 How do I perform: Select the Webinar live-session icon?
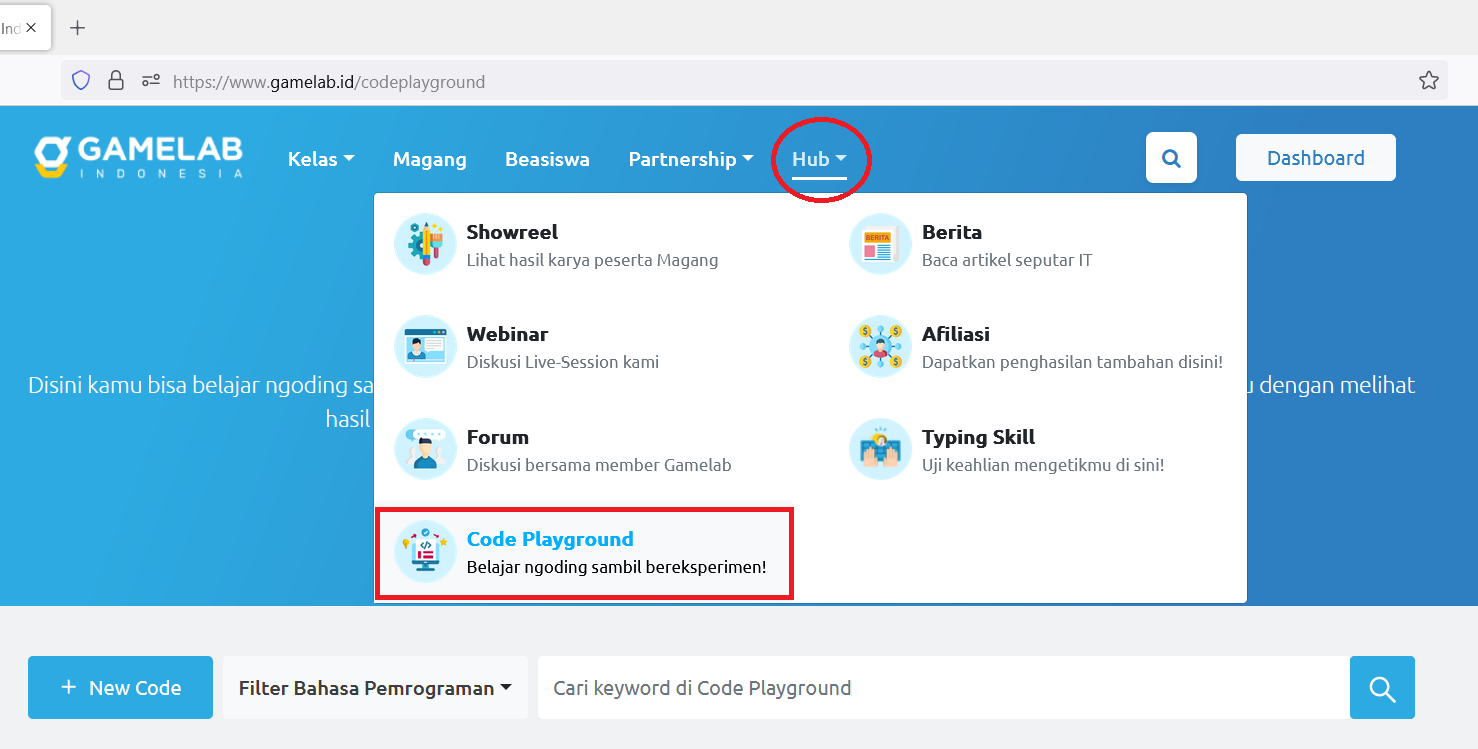[424, 345]
